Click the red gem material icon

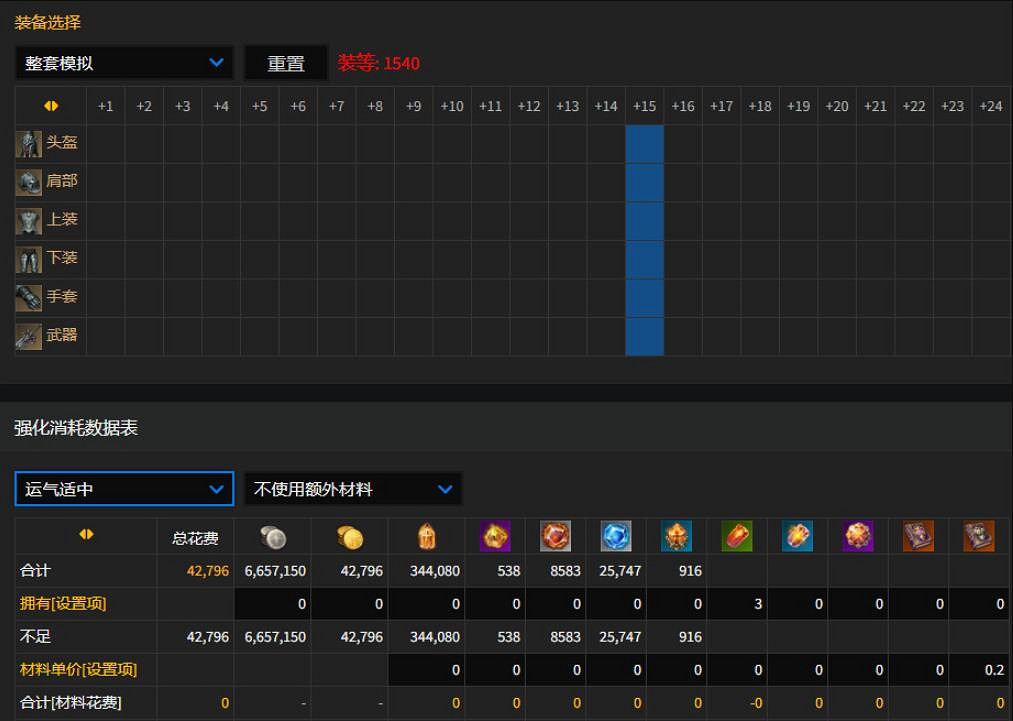pos(555,536)
